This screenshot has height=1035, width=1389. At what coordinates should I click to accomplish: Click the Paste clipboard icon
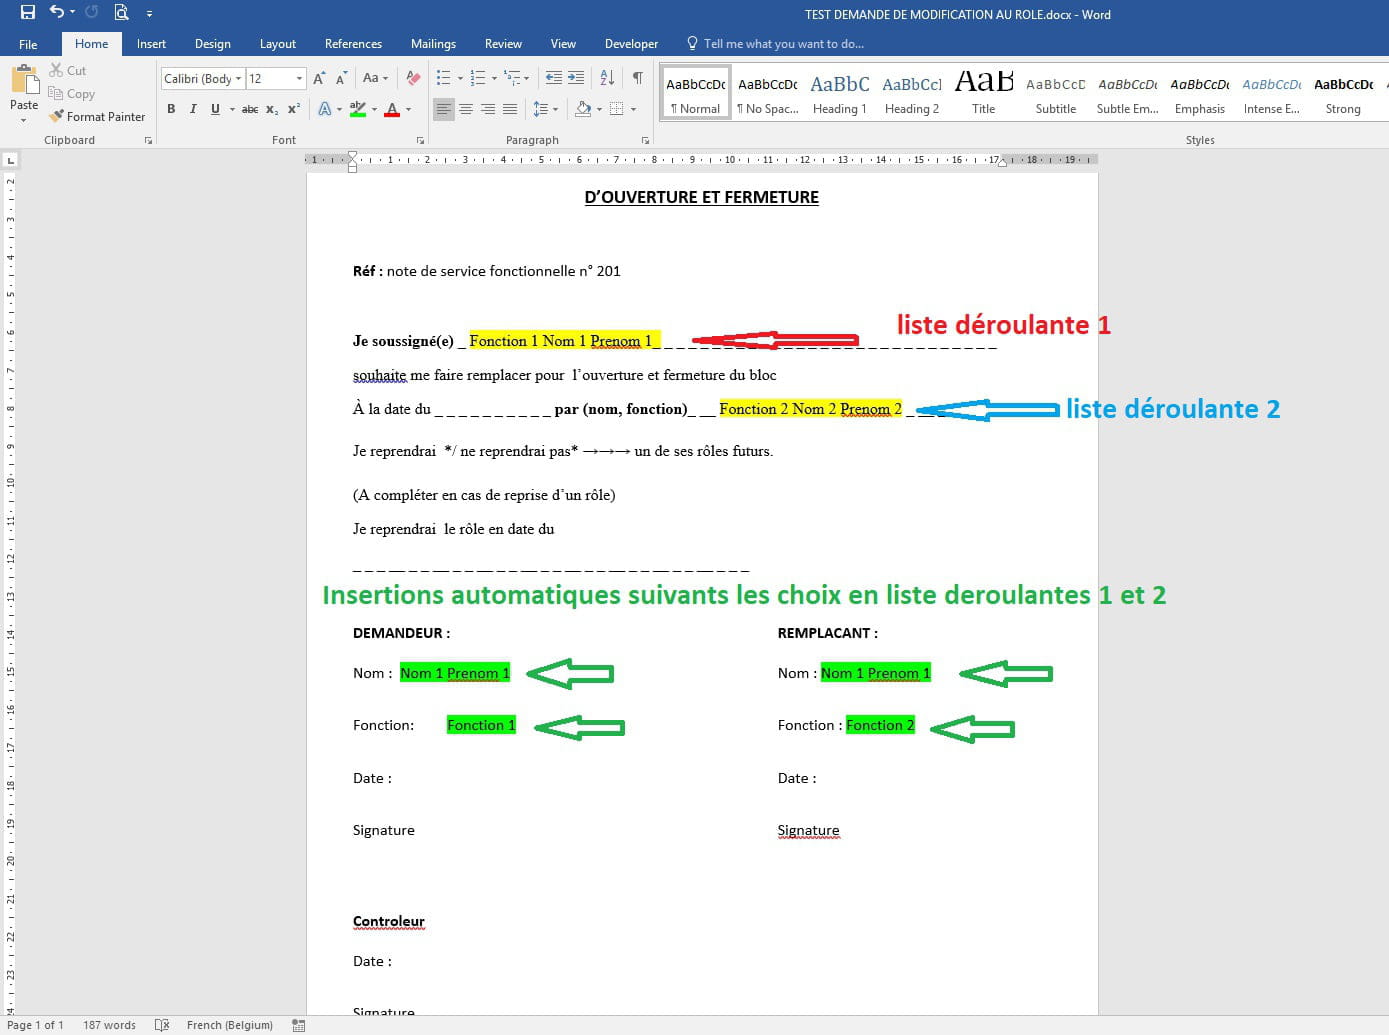click(x=24, y=80)
